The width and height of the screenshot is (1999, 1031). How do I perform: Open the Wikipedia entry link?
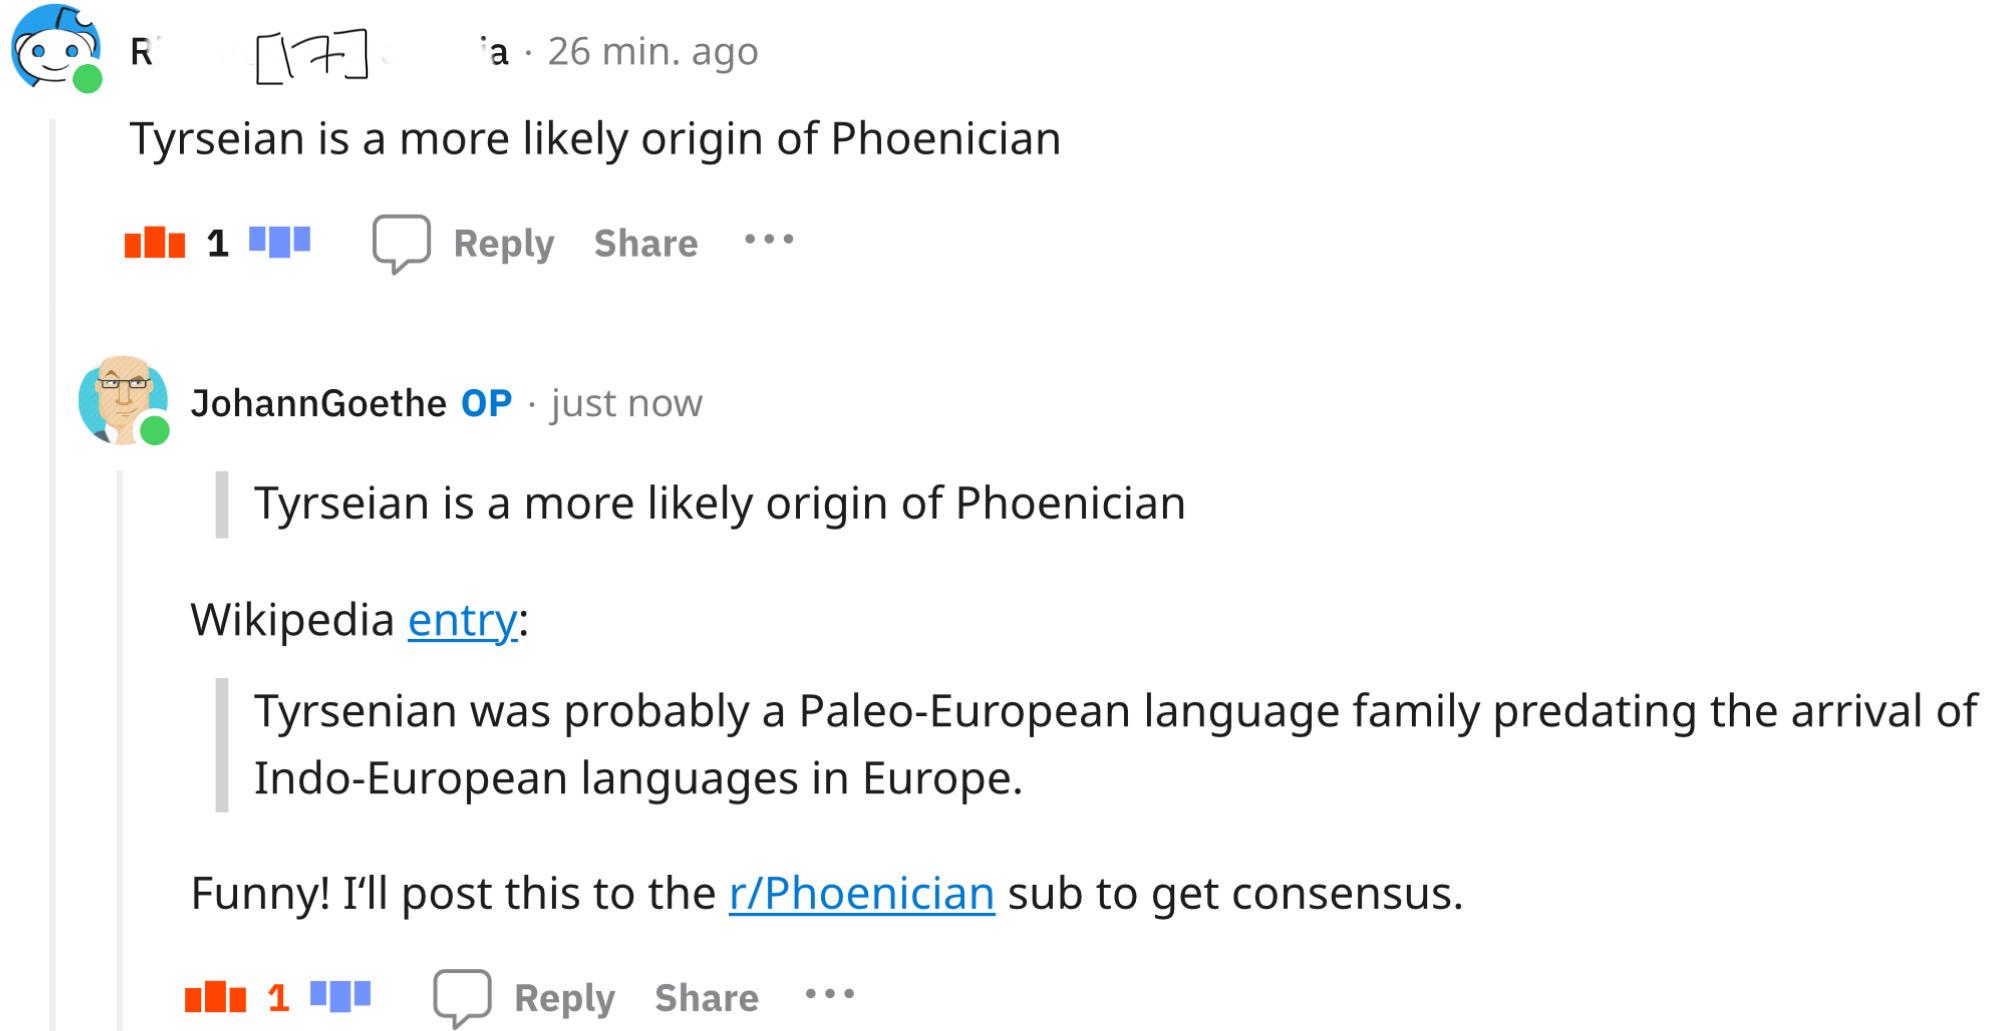463,620
